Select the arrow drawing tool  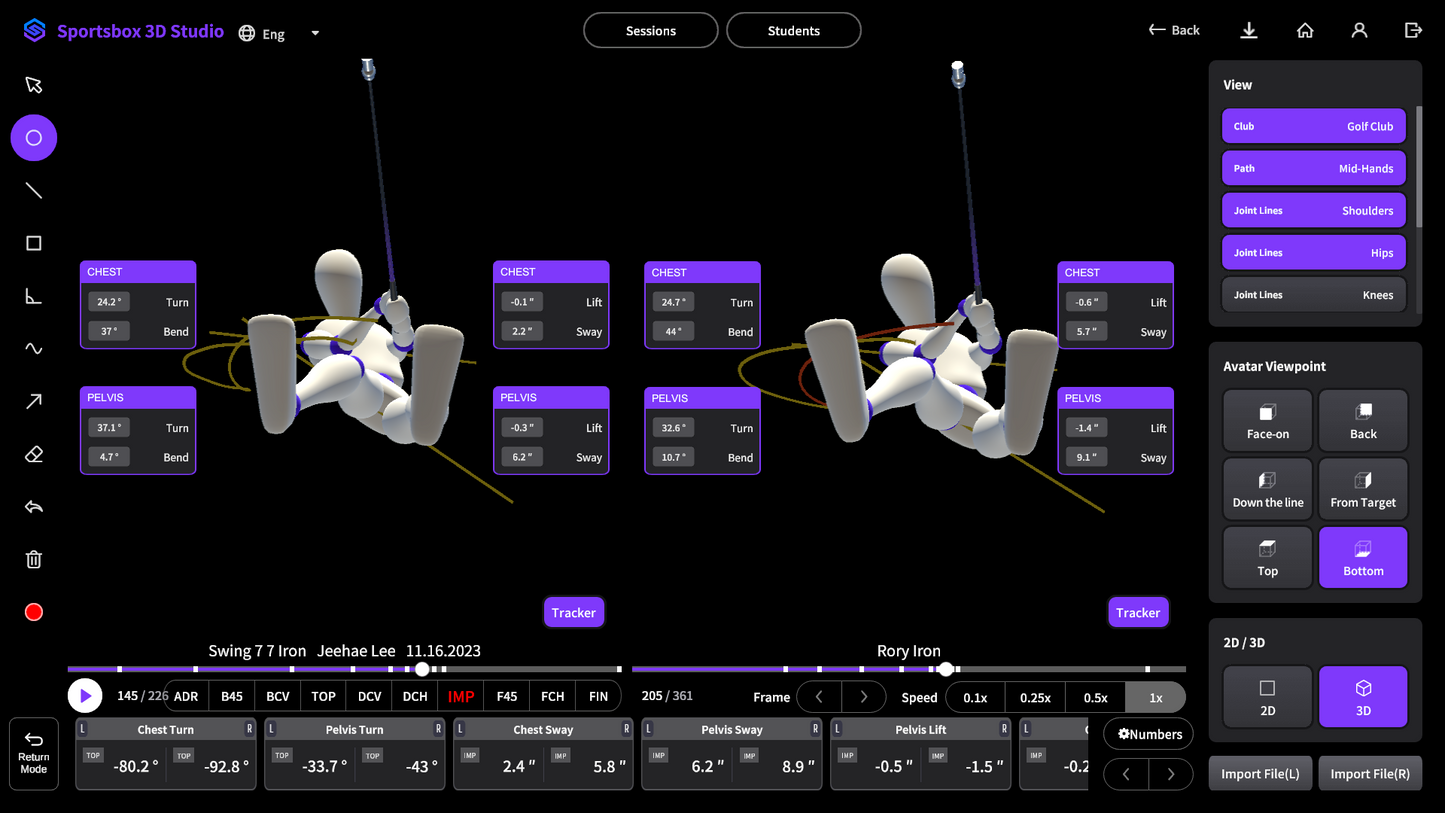coord(34,402)
